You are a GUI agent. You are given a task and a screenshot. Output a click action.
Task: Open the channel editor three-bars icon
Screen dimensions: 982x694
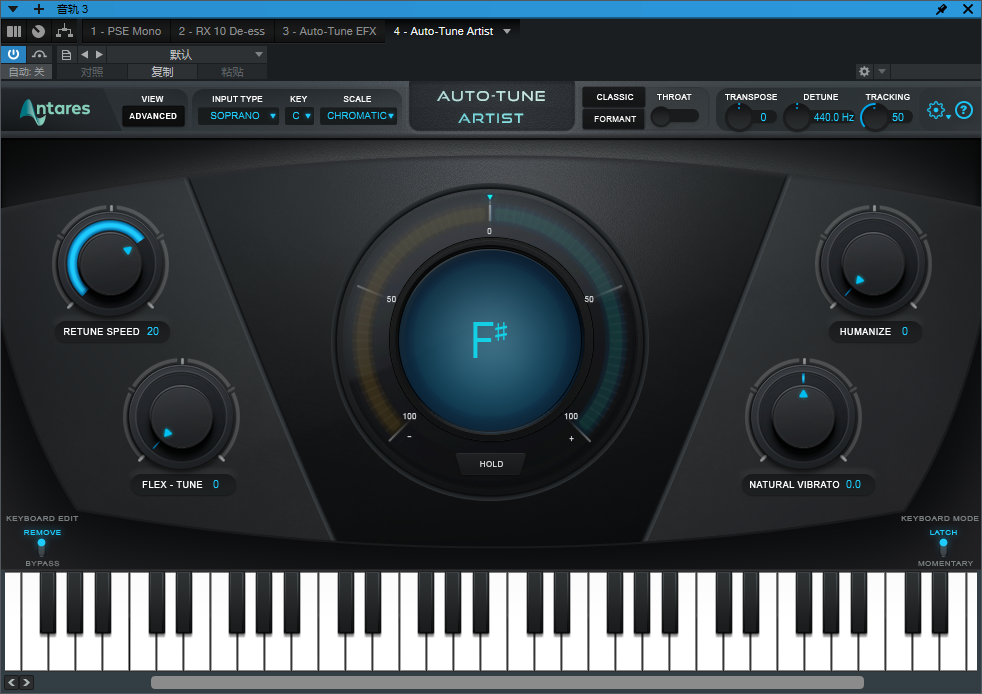click(14, 31)
